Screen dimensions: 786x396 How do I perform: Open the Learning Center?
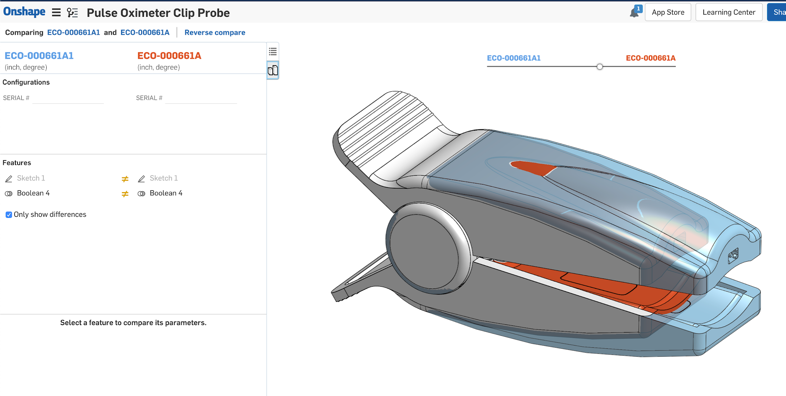point(729,12)
